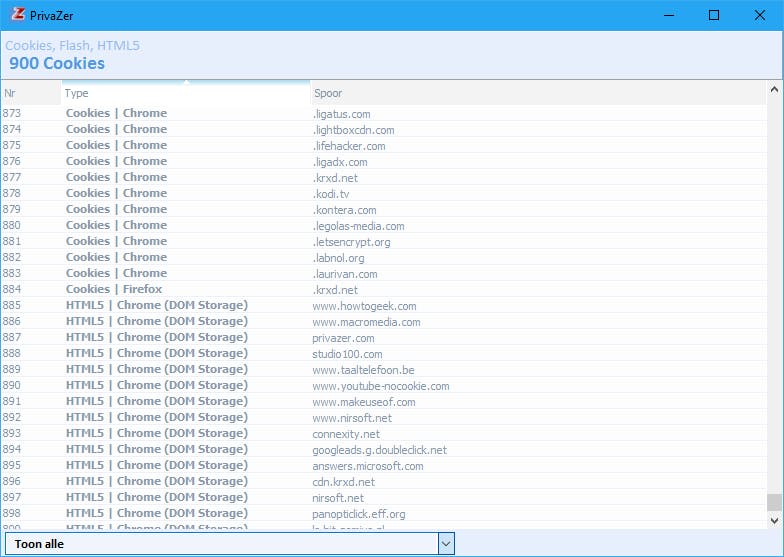The height and width of the screenshot is (557, 784).
Task: Click row number 885
Action: (12, 306)
